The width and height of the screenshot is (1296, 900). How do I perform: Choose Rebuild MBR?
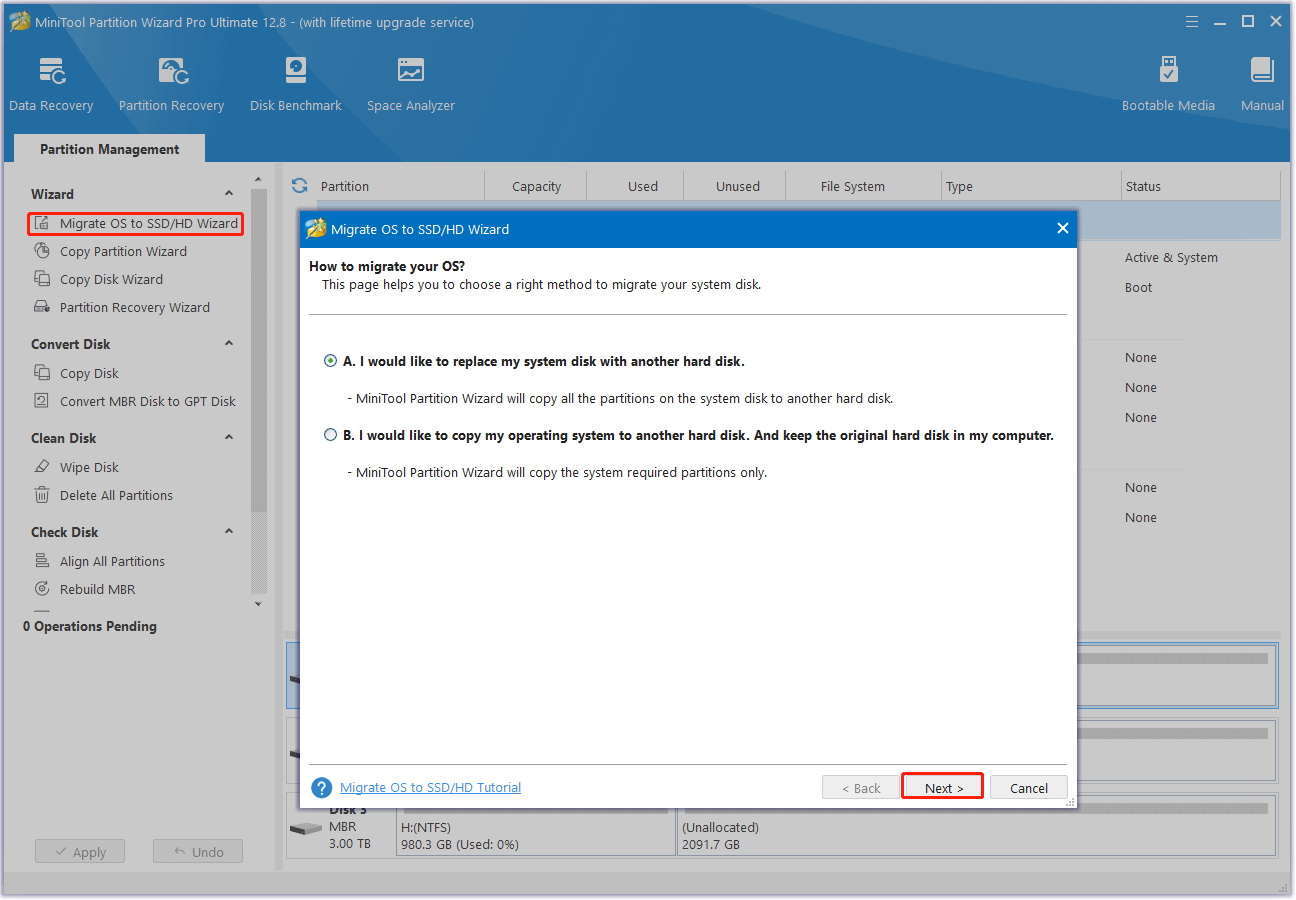coord(97,589)
